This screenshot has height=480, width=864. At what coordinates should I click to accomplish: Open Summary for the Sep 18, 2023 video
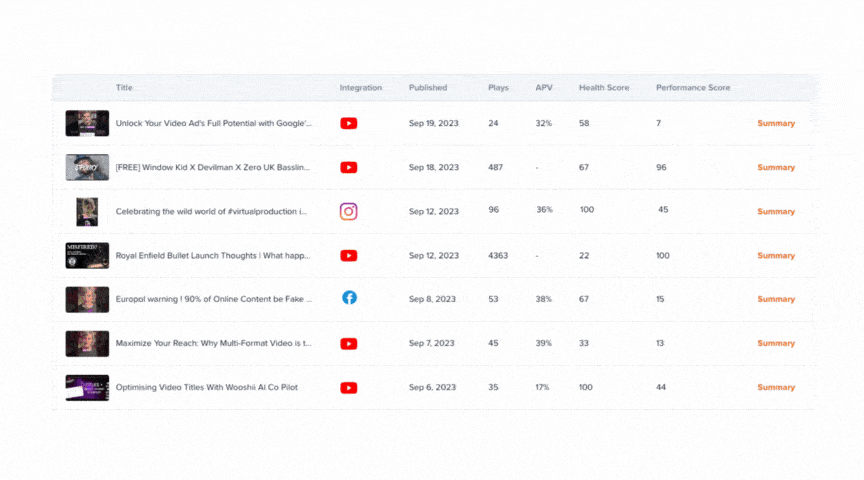pyautogui.click(x=775, y=168)
